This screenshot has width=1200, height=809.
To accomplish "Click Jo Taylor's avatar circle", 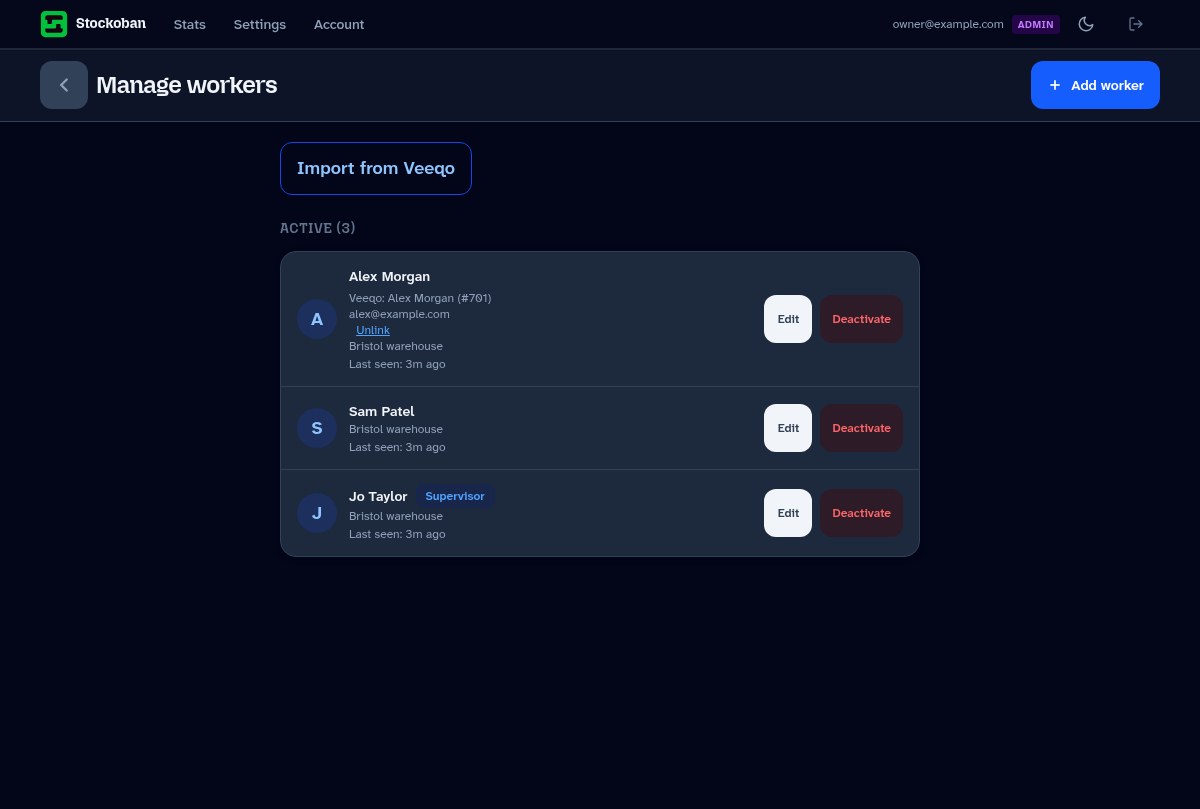I will [x=317, y=513].
